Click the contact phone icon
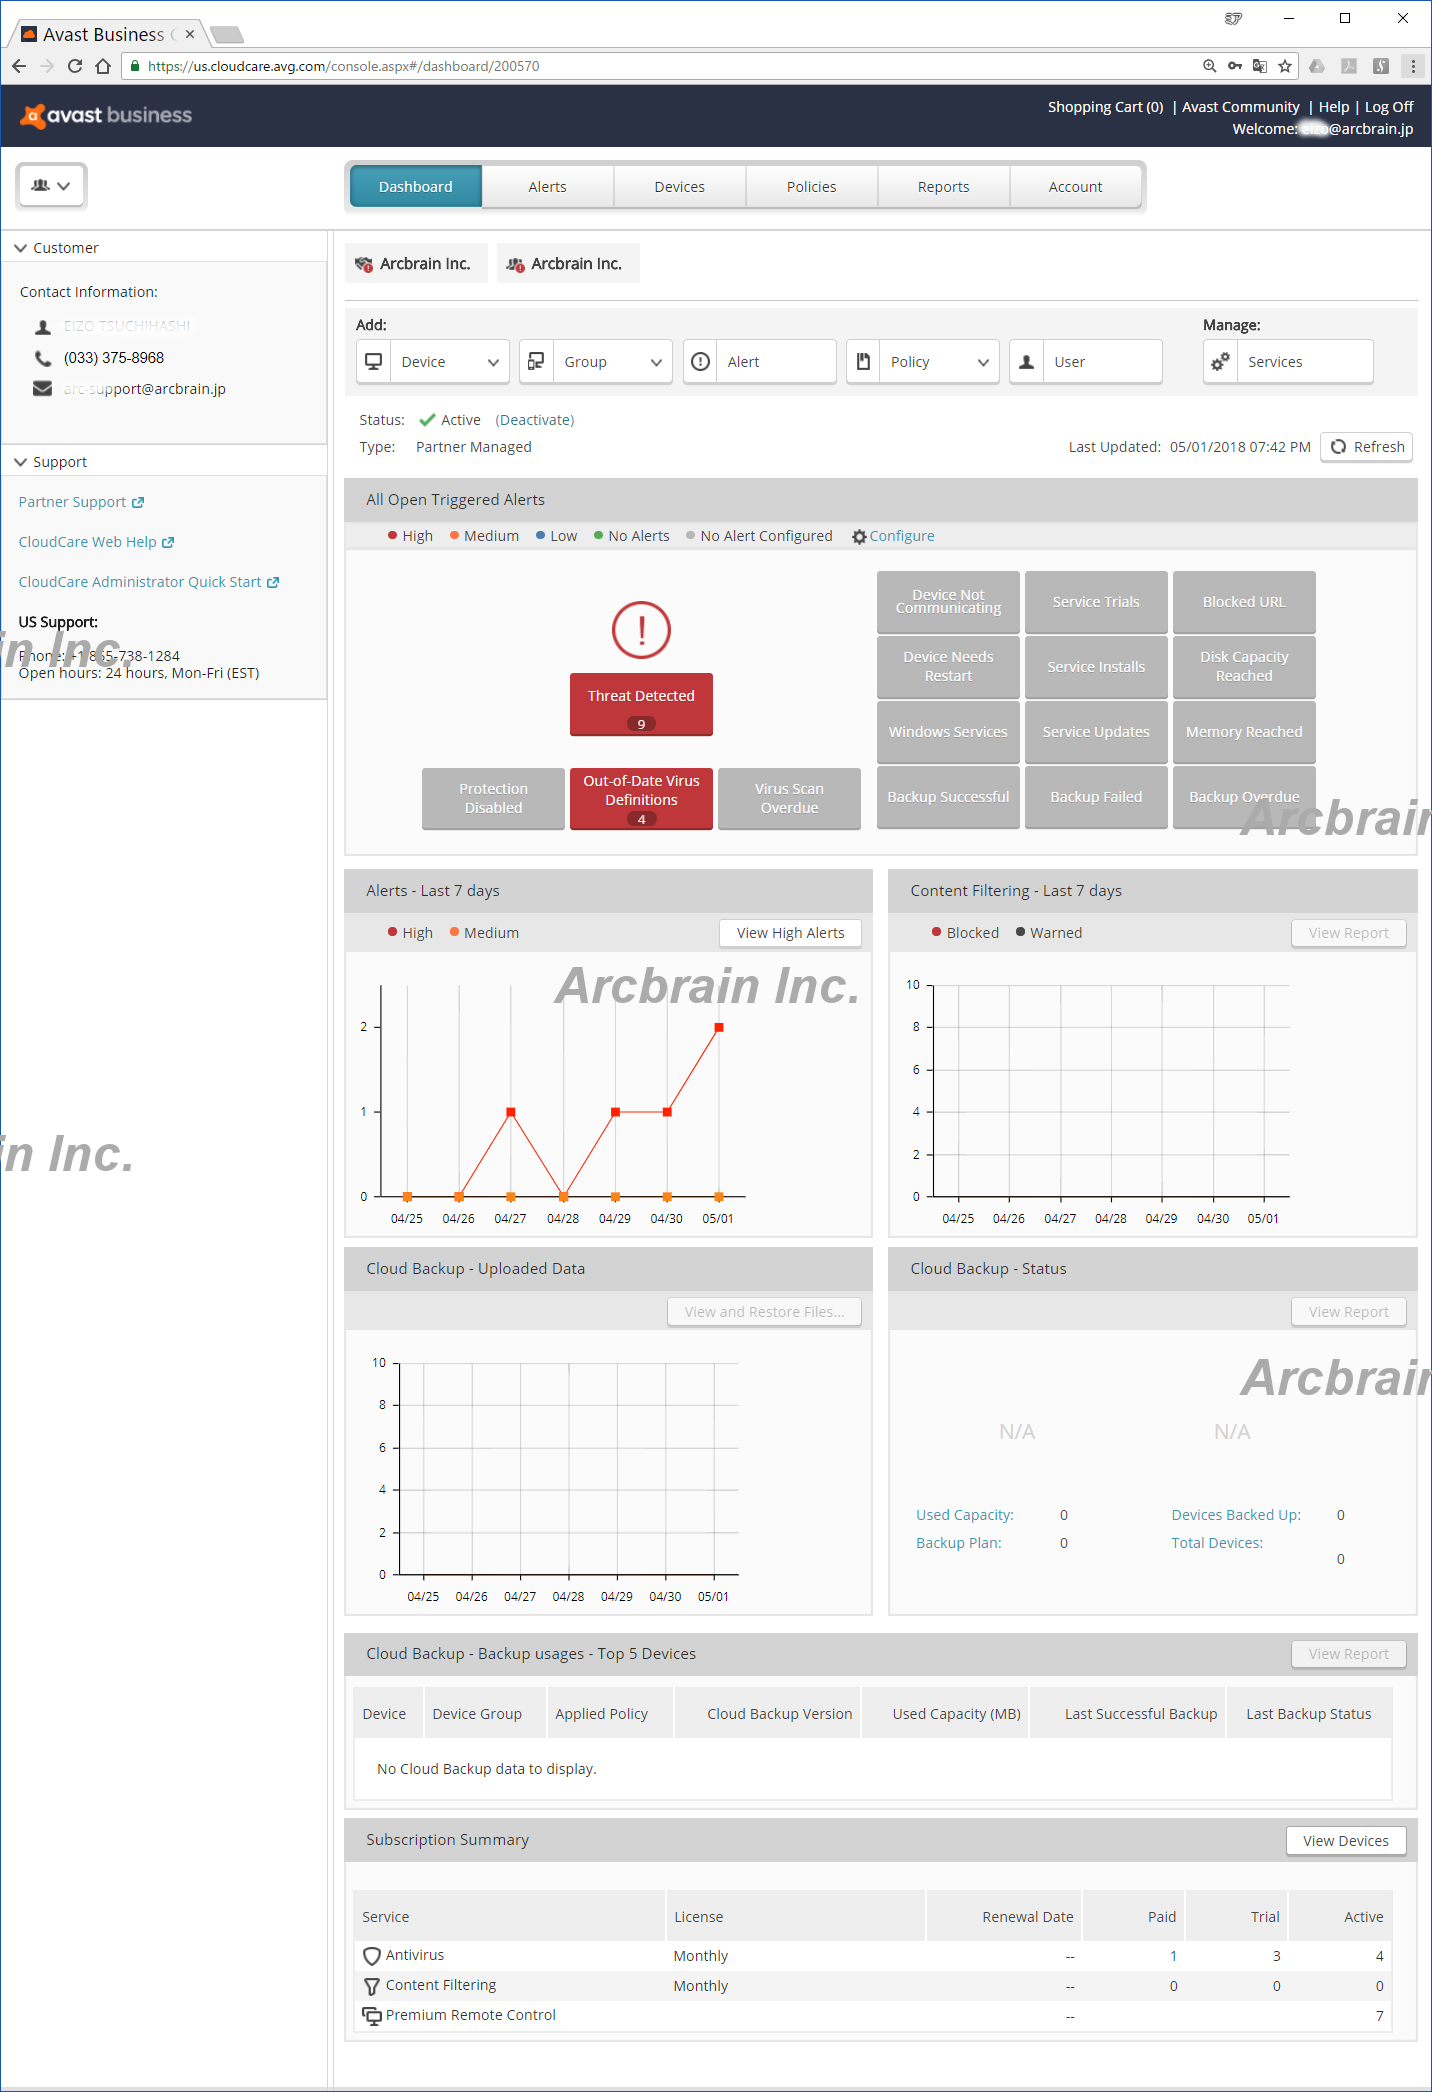The image size is (1432, 2092). tap(43, 358)
